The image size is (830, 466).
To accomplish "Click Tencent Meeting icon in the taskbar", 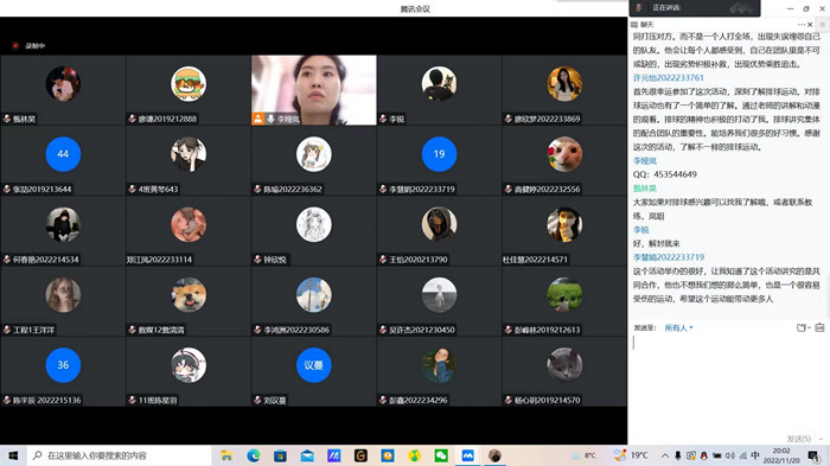I will (467, 456).
